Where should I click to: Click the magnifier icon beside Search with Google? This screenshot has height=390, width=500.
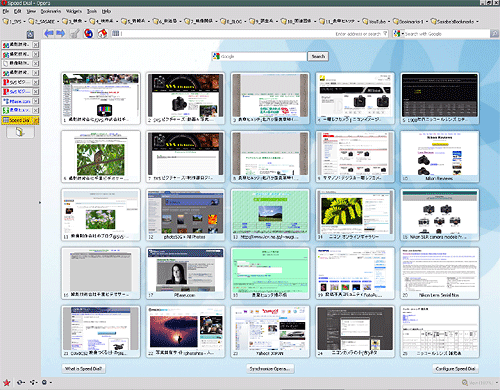(494, 34)
